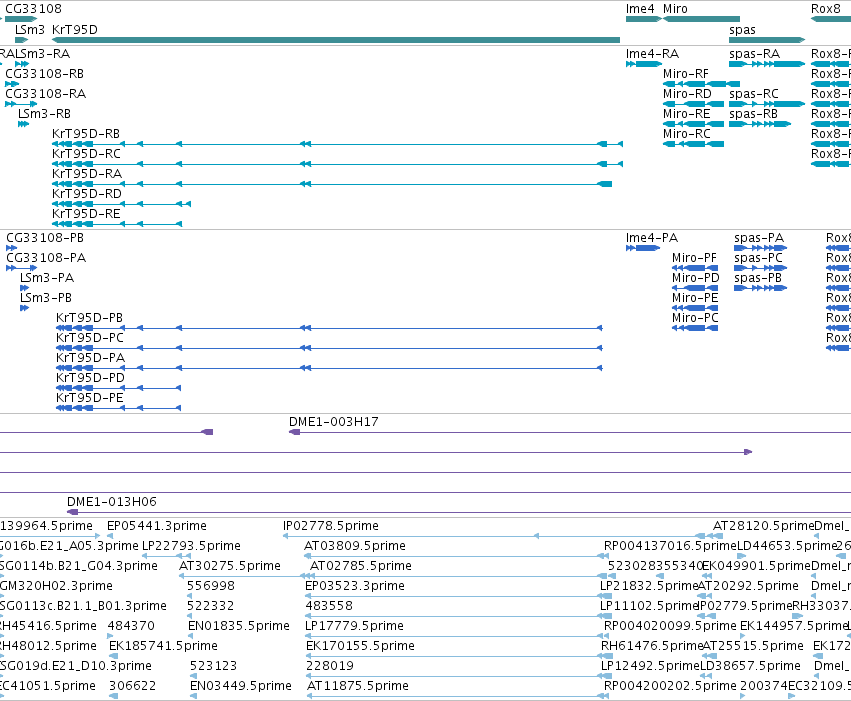Open the KrT95D-RA transcript
The image size is (851, 701).
[332, 184]
